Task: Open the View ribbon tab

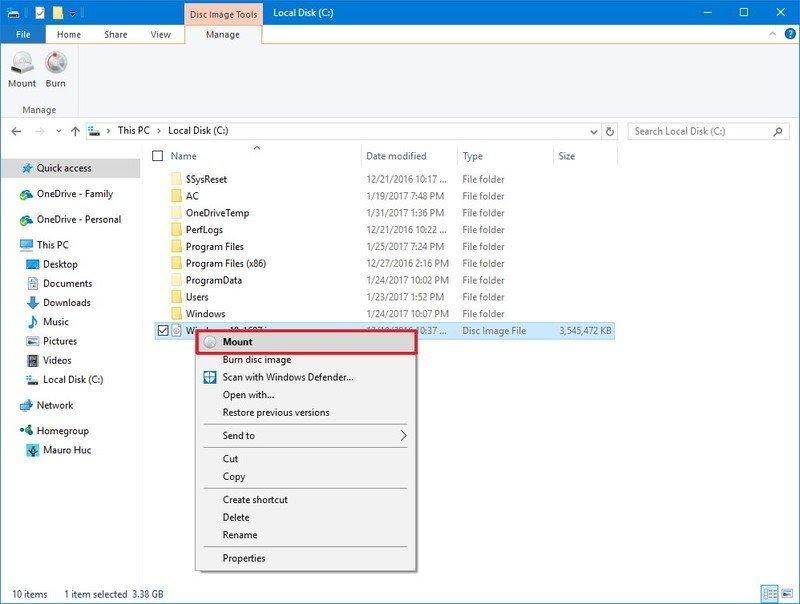Action: 160,34
